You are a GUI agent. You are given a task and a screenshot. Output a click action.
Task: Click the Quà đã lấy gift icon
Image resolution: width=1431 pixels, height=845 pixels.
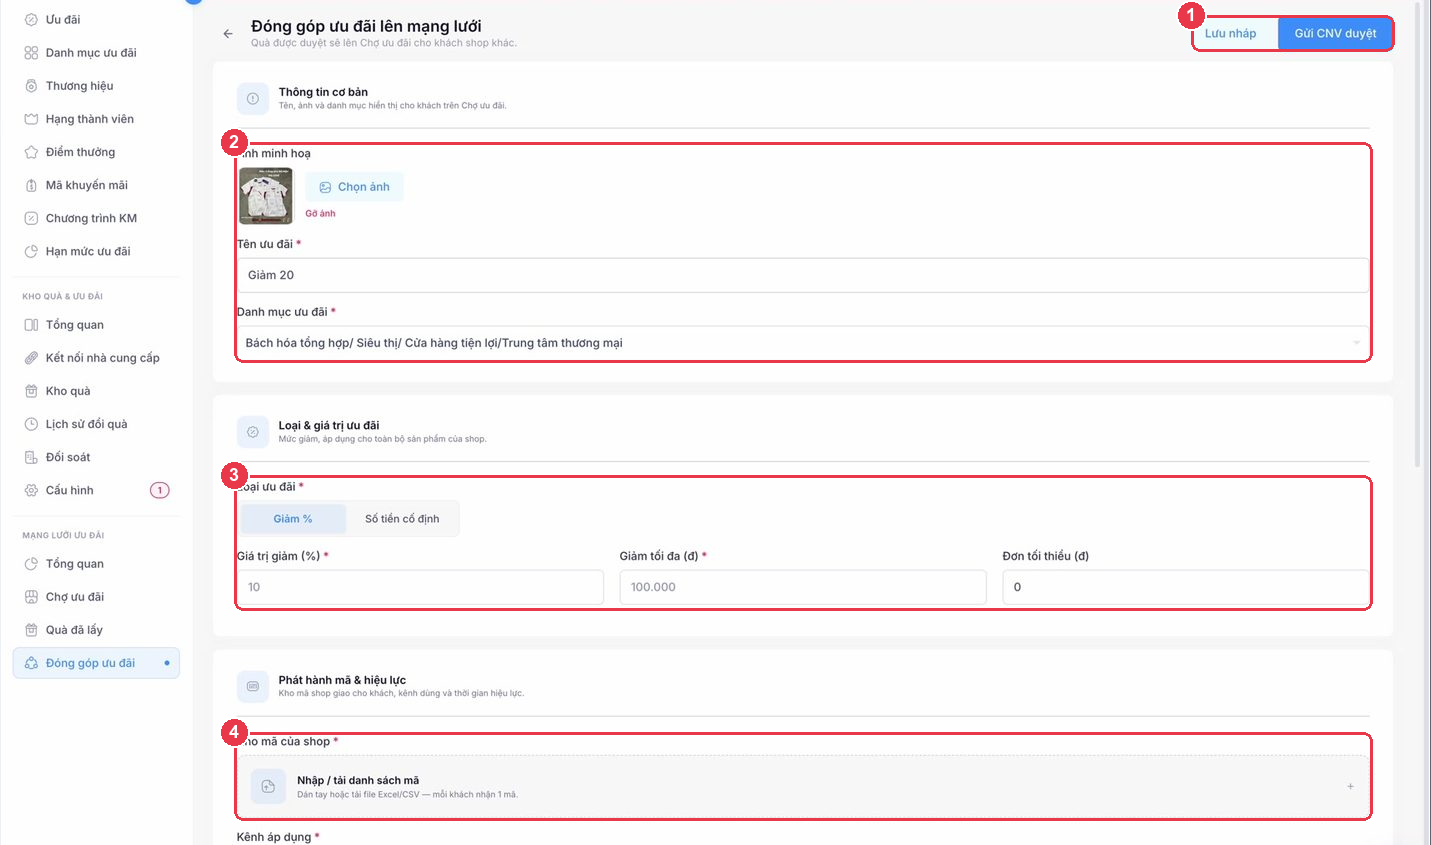pos(31,629)
